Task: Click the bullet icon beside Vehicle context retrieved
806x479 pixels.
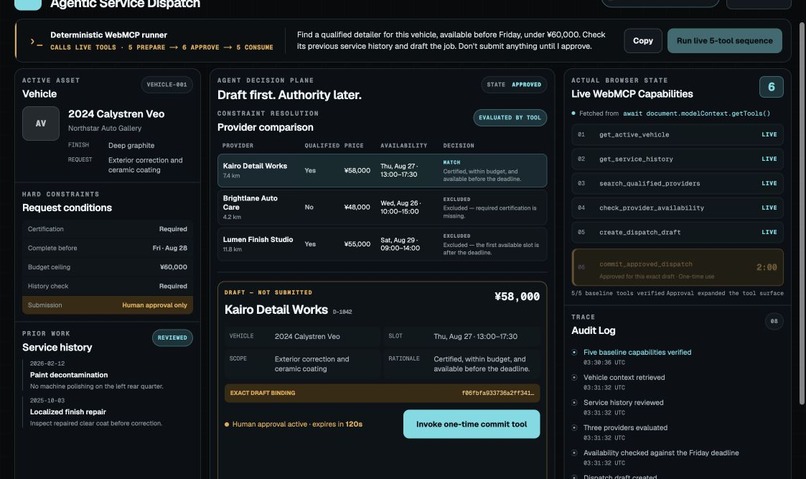Action: pos(574,377)
